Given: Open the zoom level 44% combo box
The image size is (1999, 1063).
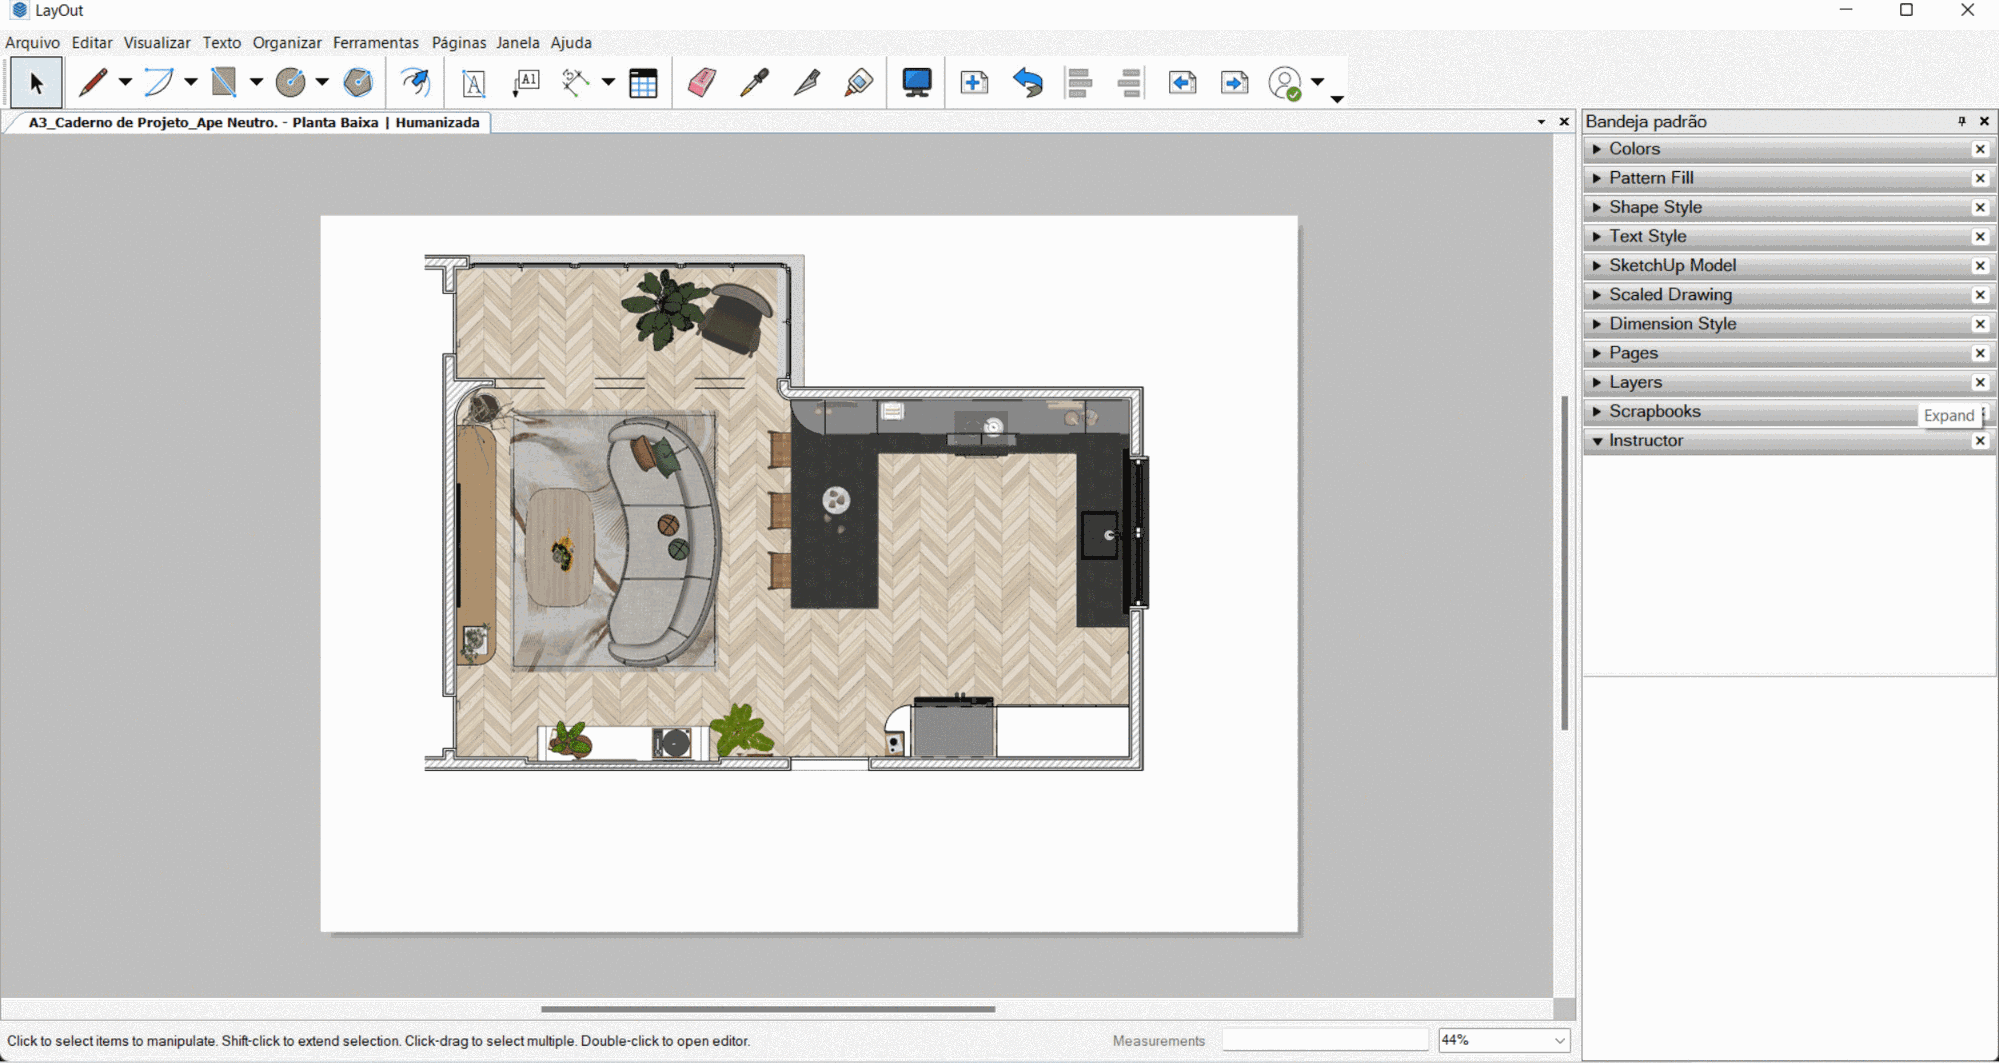Looking at the screenshot, I should click(x=1503, y=1040).
